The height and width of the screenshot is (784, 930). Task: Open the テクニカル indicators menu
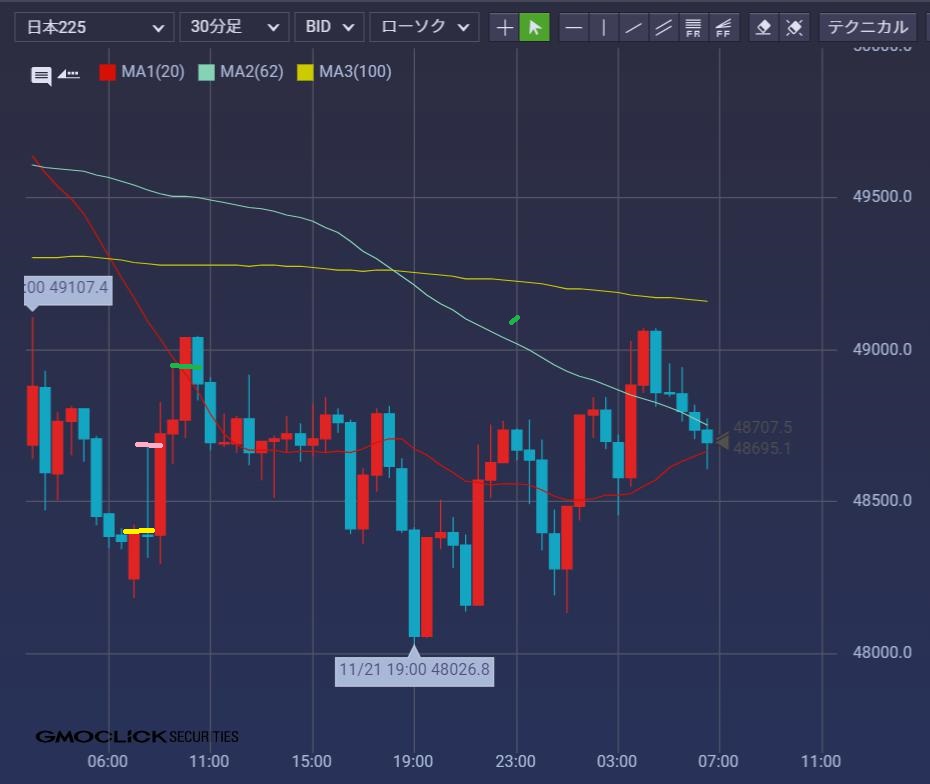[867, 27]
